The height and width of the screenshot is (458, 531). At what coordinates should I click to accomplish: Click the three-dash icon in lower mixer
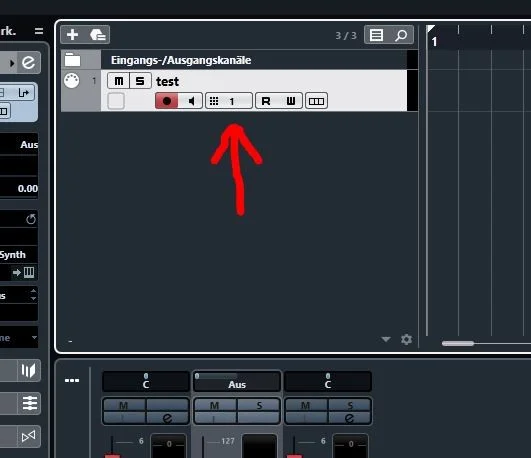click(72, 380)
